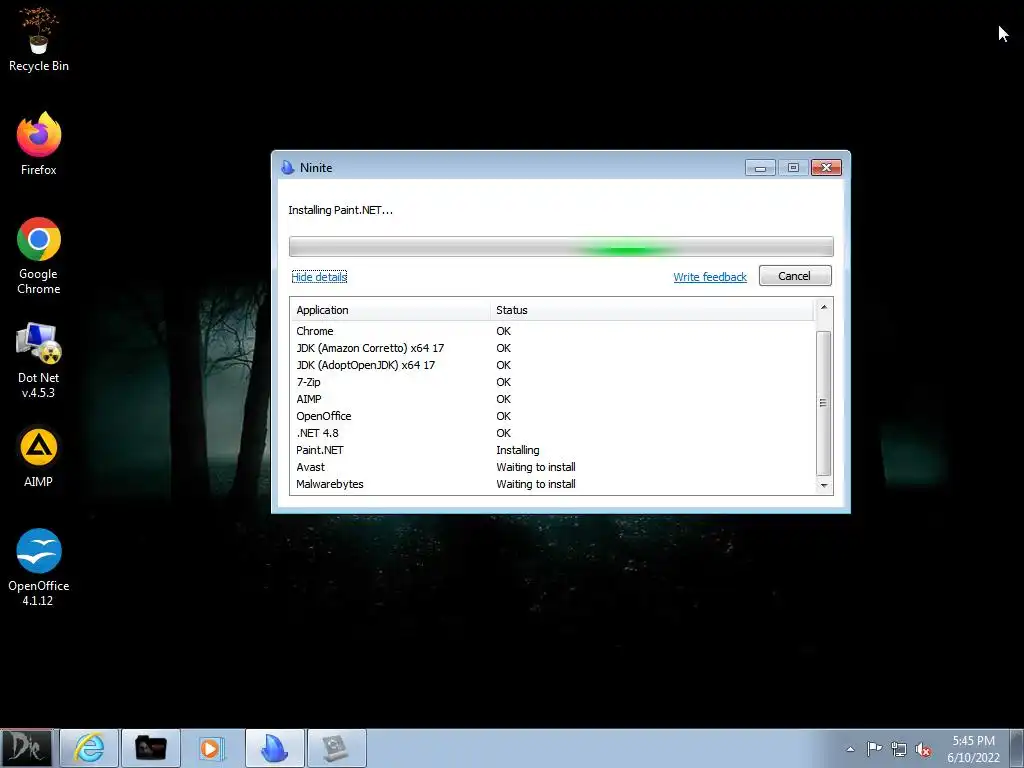Click the Hide details link
The width and height of the screenshot is (1024, 768).
319,277
